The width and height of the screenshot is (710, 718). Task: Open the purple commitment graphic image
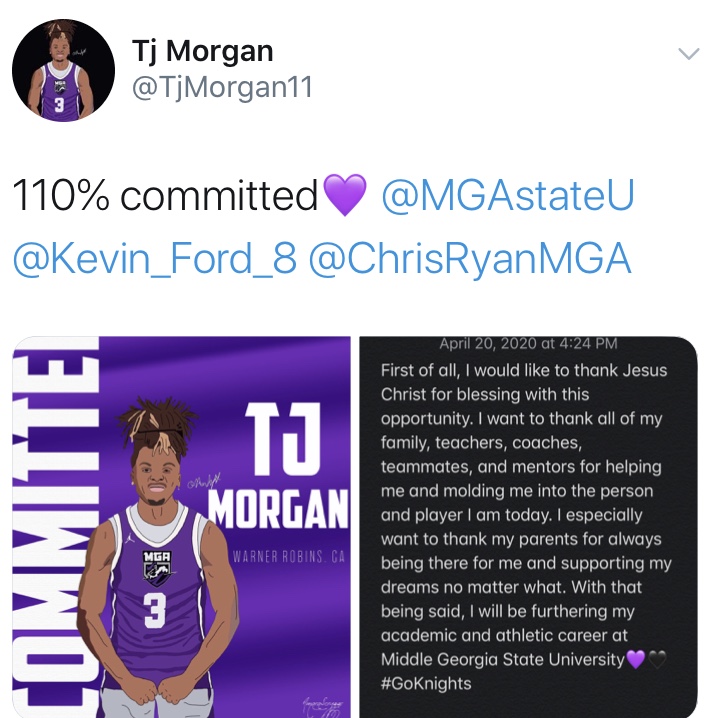(181, 527)
